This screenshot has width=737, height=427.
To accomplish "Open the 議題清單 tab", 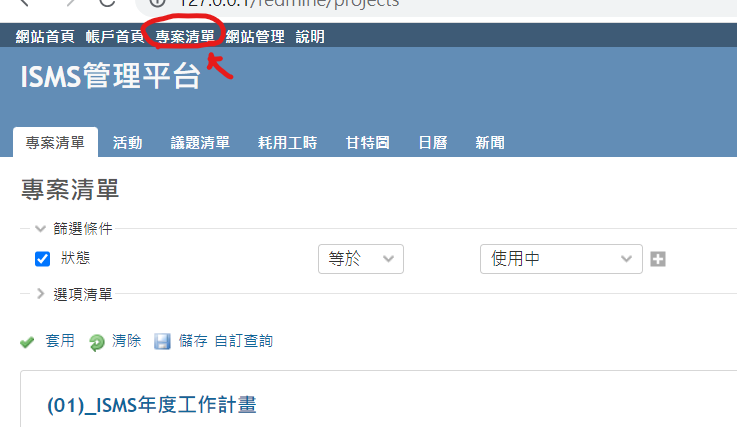I will [x=200, y=142].
